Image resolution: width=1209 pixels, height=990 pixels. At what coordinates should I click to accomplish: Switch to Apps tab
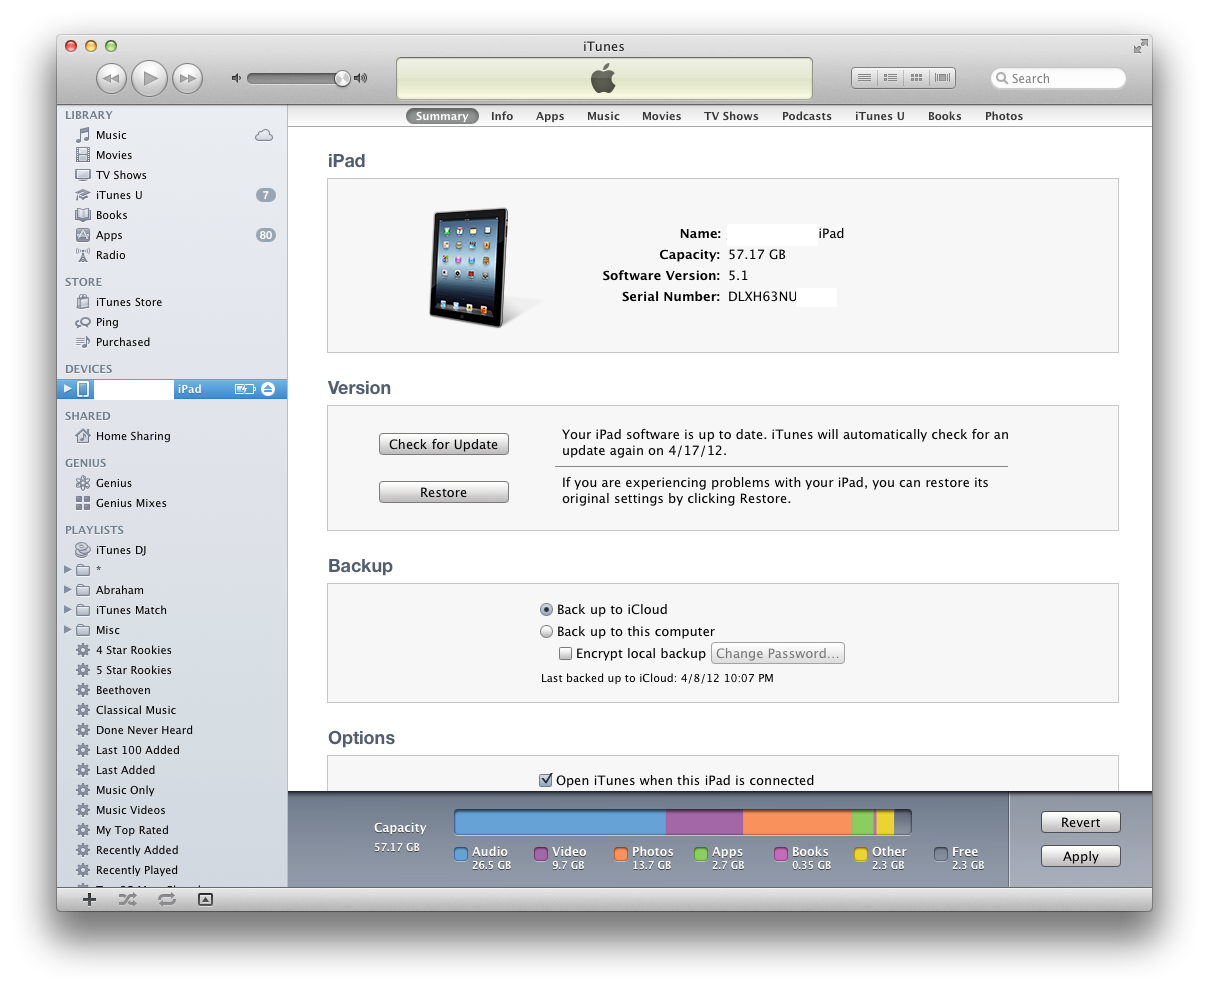click(550, 116)
